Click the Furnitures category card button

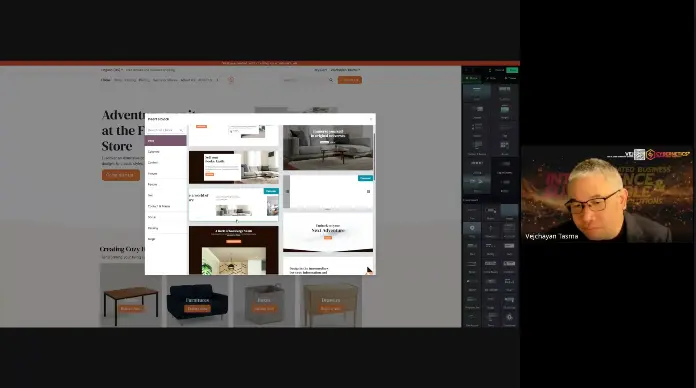tap(197, 309)
